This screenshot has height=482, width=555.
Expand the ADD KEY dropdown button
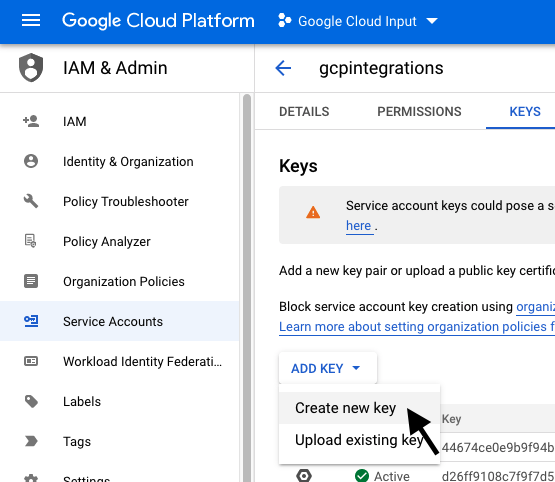click(328, 368)
